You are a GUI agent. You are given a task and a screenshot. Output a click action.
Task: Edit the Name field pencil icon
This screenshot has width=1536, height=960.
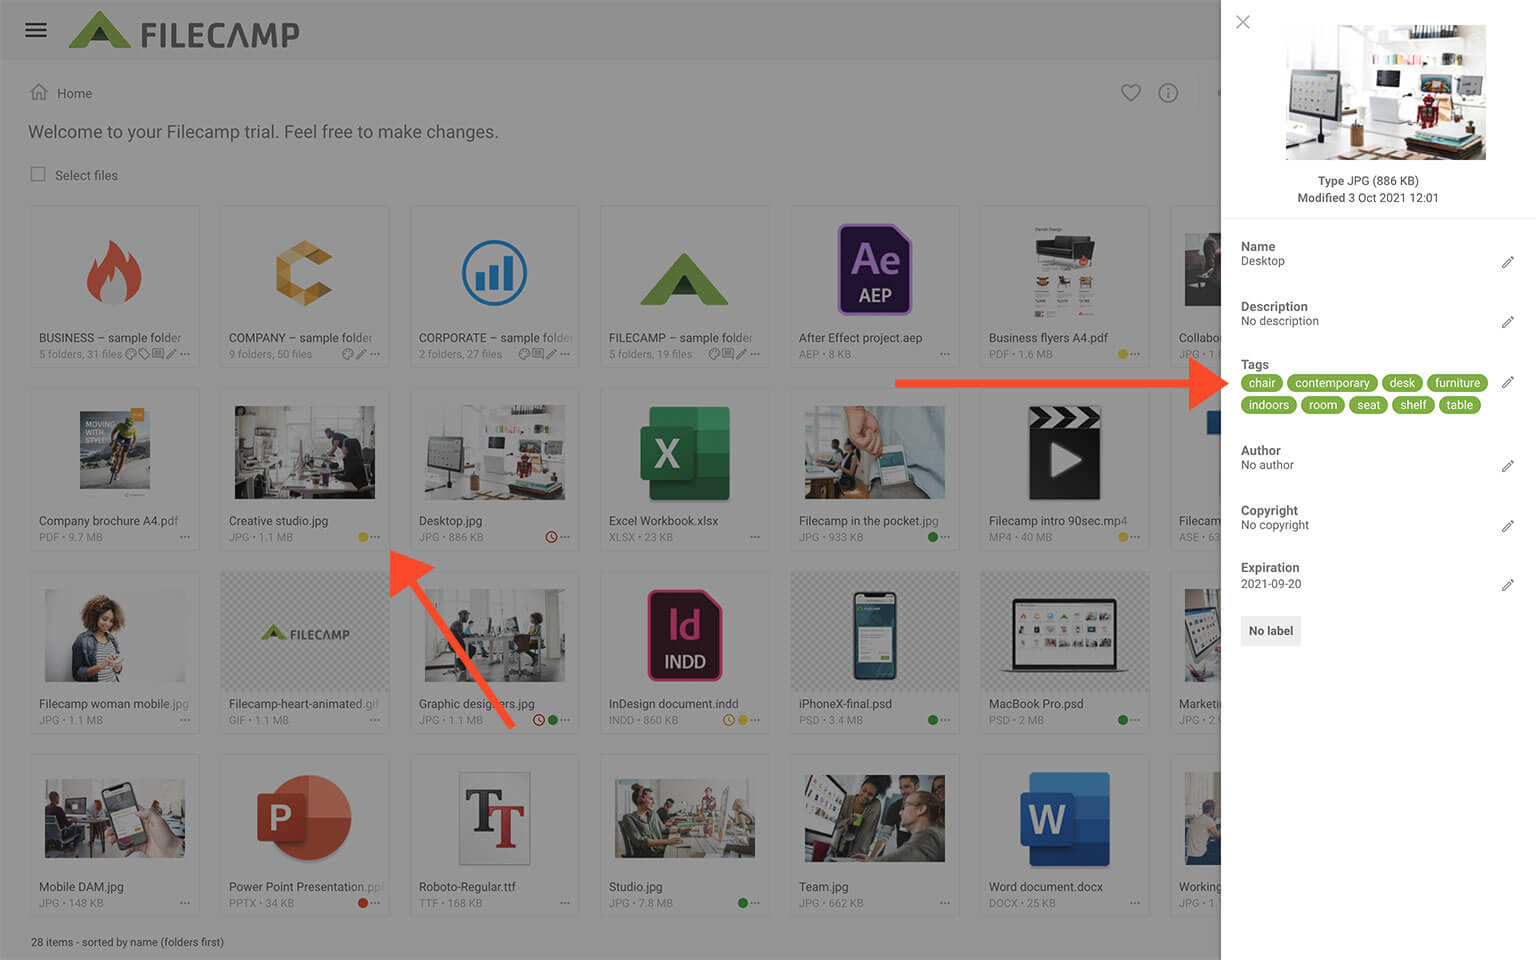[x=1508, y=262]
